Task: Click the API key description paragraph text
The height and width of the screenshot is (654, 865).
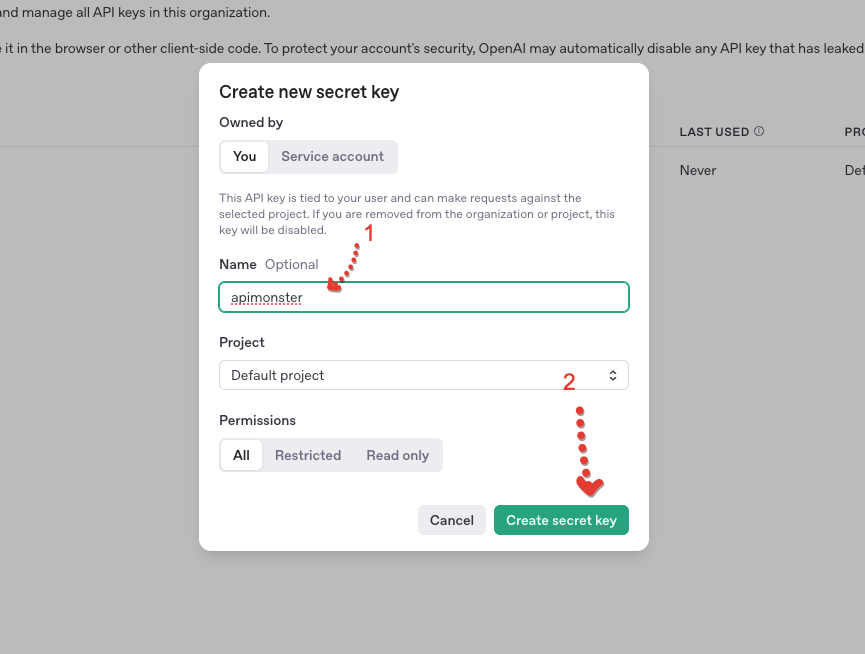Action: 417,214
